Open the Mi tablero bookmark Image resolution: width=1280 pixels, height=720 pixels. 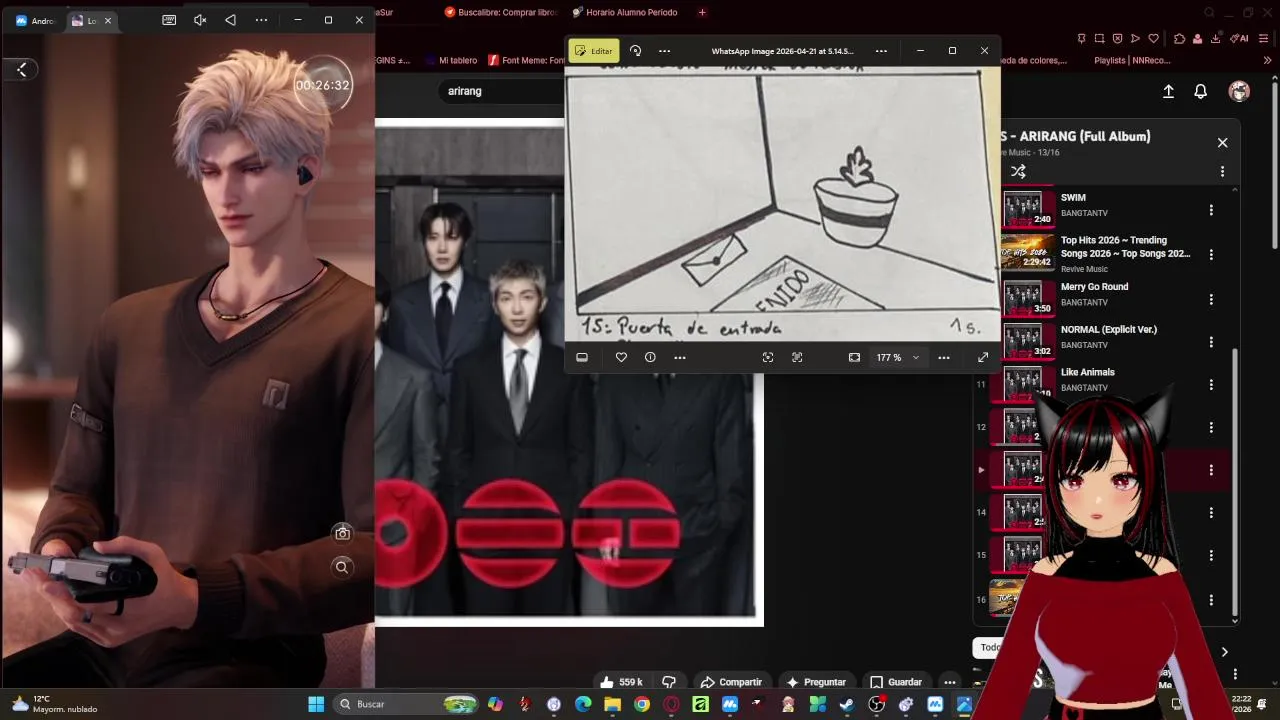coord(451,60)
